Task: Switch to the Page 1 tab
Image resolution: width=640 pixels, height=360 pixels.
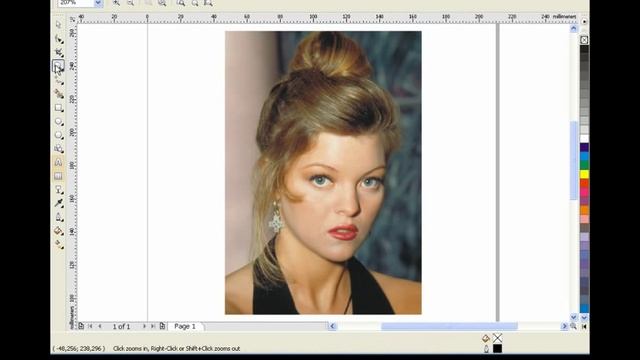Action: point(185,326)
